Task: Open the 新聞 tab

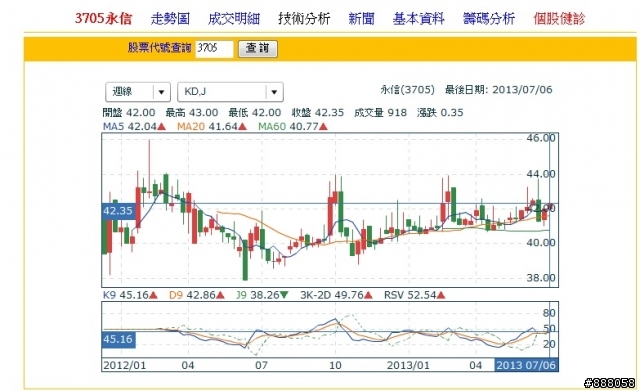Action: pos(361,18)
